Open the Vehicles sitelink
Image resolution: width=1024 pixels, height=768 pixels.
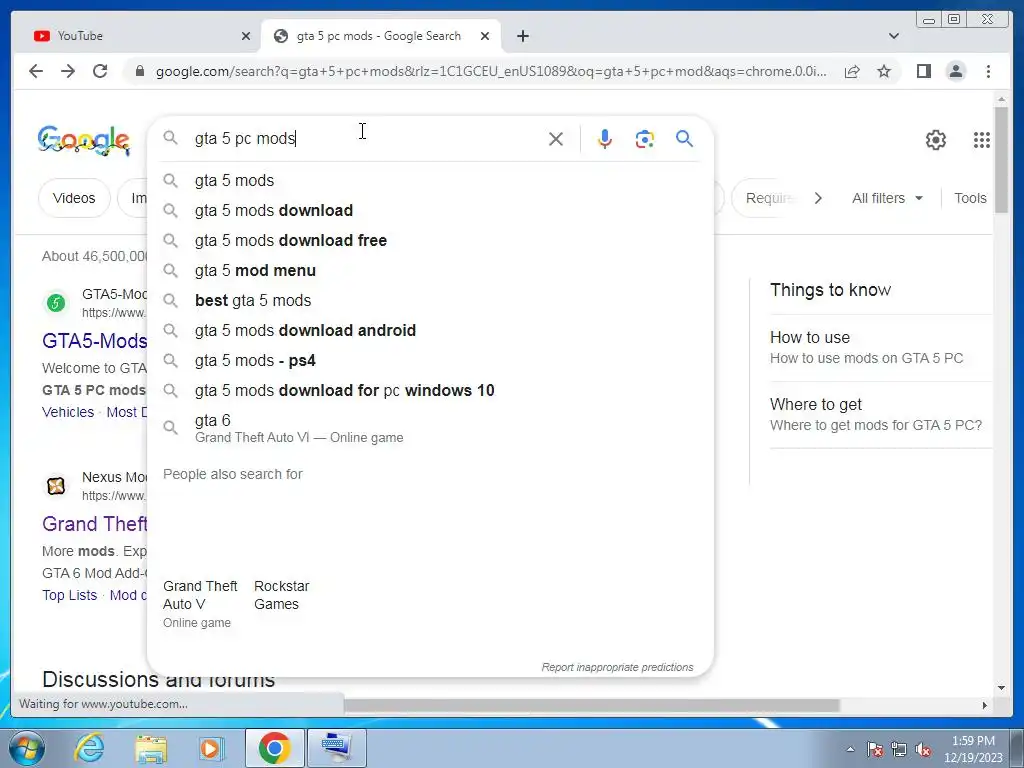point(68,412)
